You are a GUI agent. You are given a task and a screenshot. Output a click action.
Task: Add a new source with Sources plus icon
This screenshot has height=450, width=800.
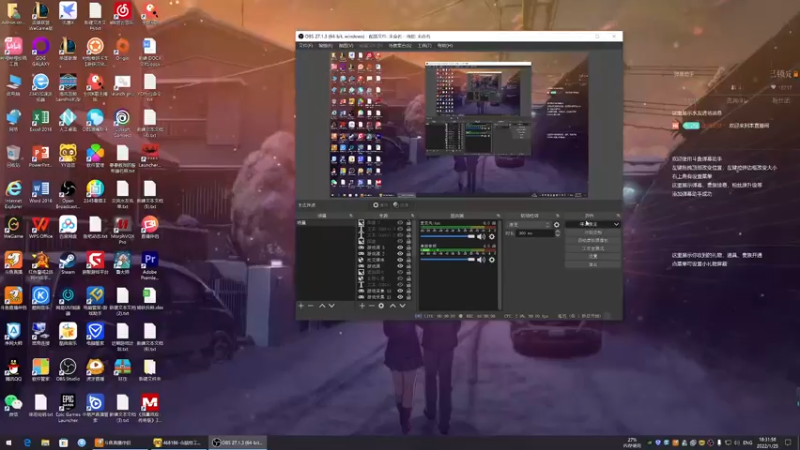tap(362, 306)
